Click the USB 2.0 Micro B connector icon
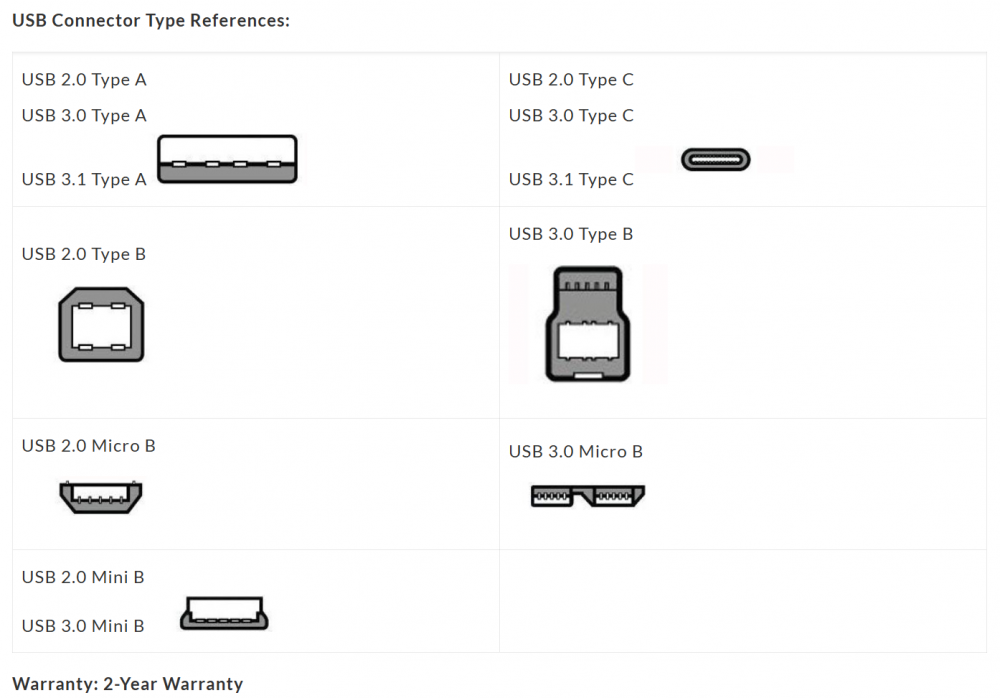Screen dimensions: 1000x698 pyautogui.click(x=100, y=497)
